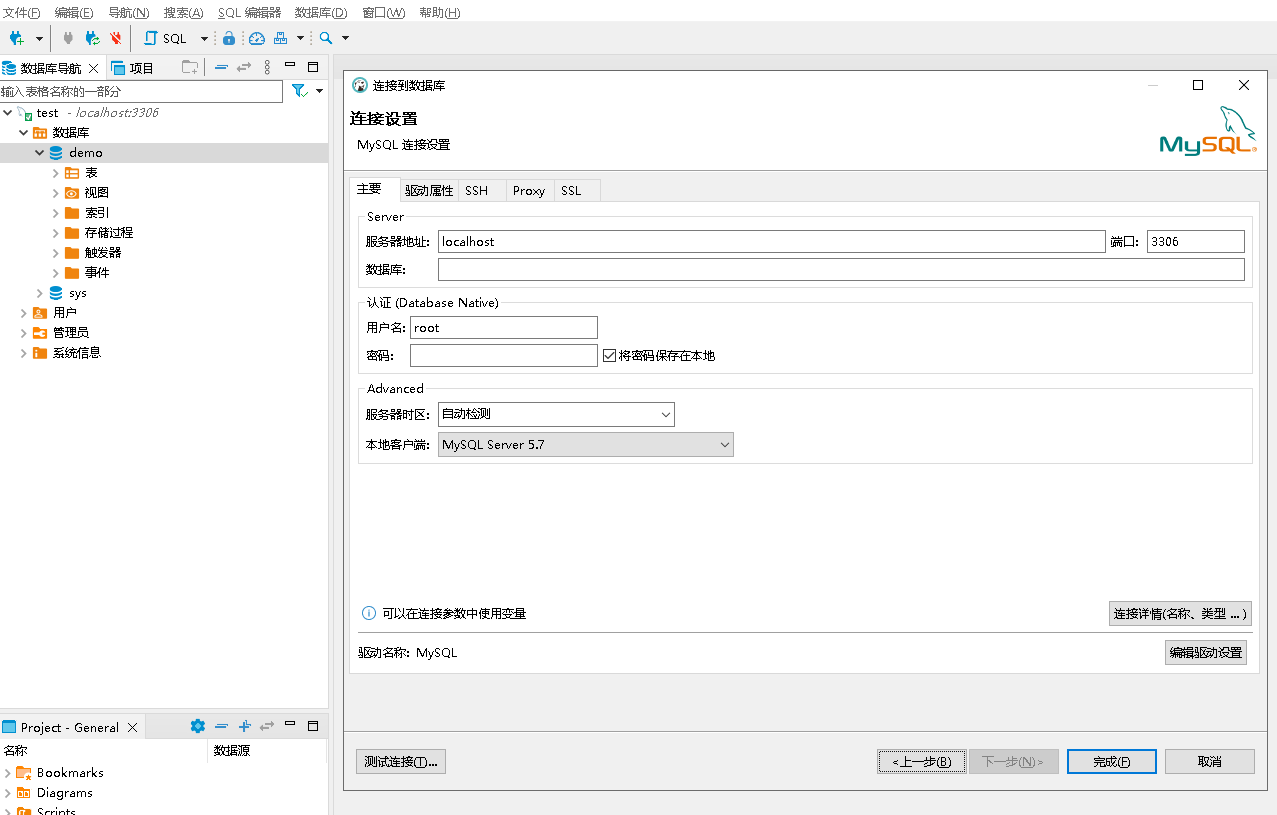
Task: Click the empty 数据库 name field
Action: [x=841, y=269]
